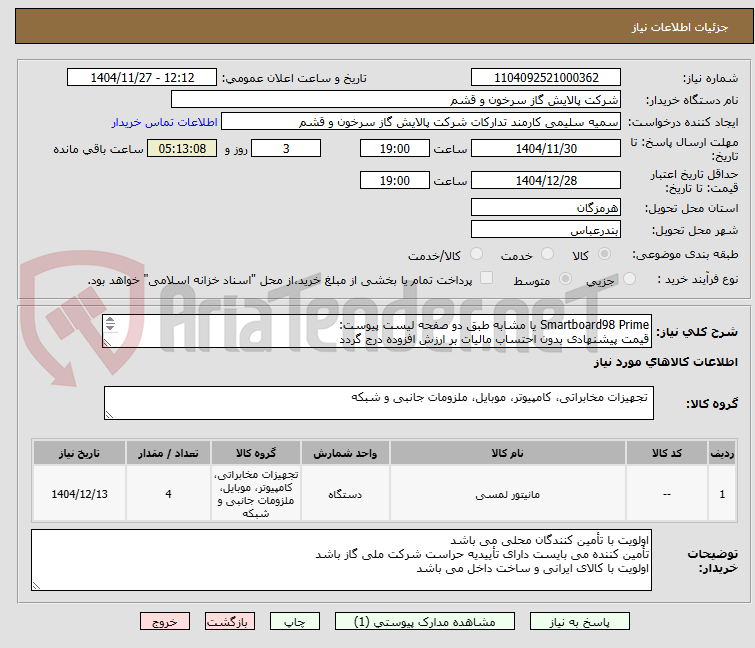755x648 pixels.
Task: Click the 'بازگشت' back button
Action: pos(230,621)
